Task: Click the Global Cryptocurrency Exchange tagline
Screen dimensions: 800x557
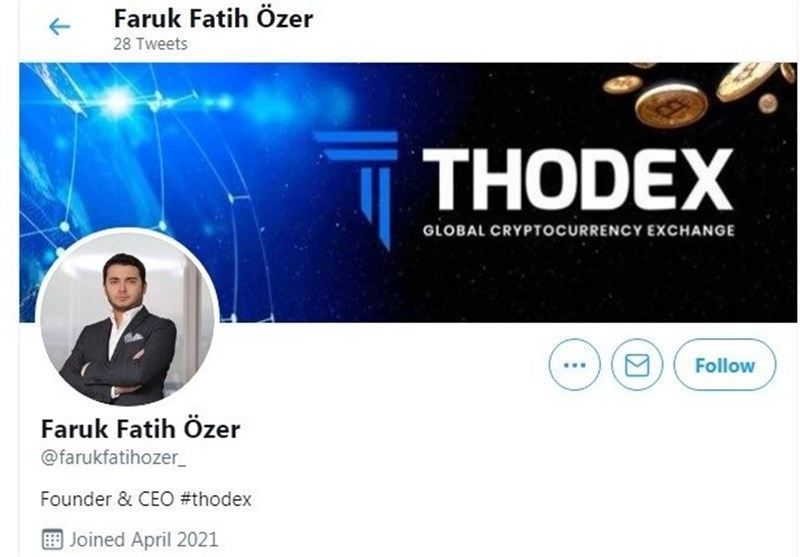Action: coord(579,231)
